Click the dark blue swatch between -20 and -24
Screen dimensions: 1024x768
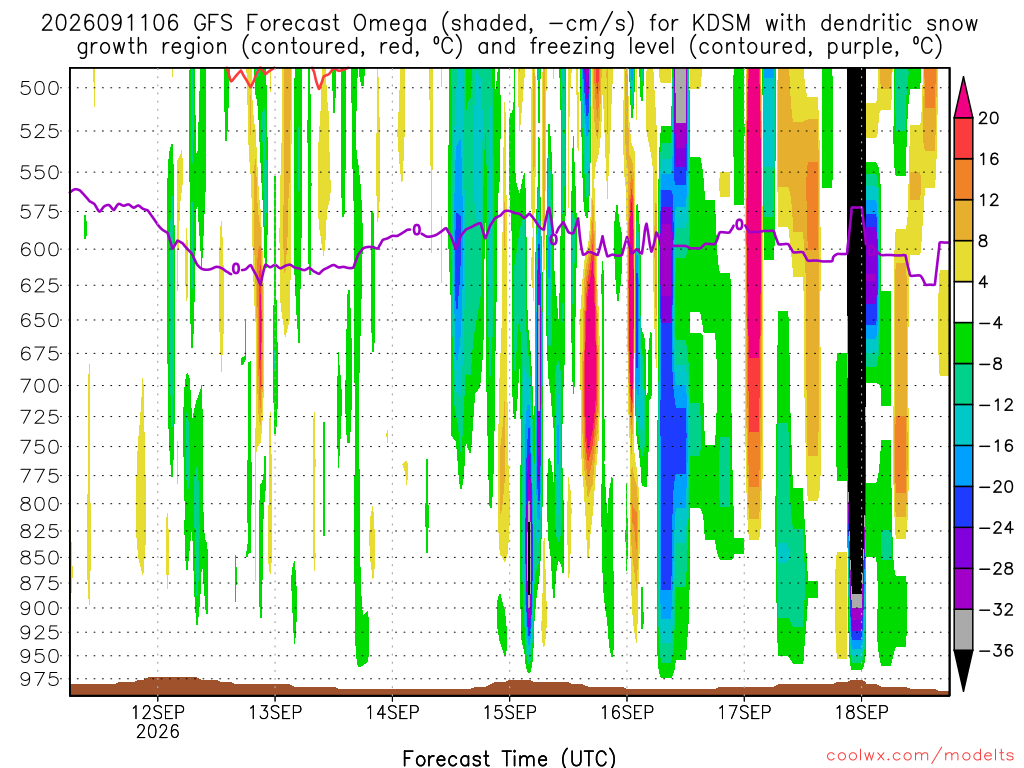(x=963, y=507)
